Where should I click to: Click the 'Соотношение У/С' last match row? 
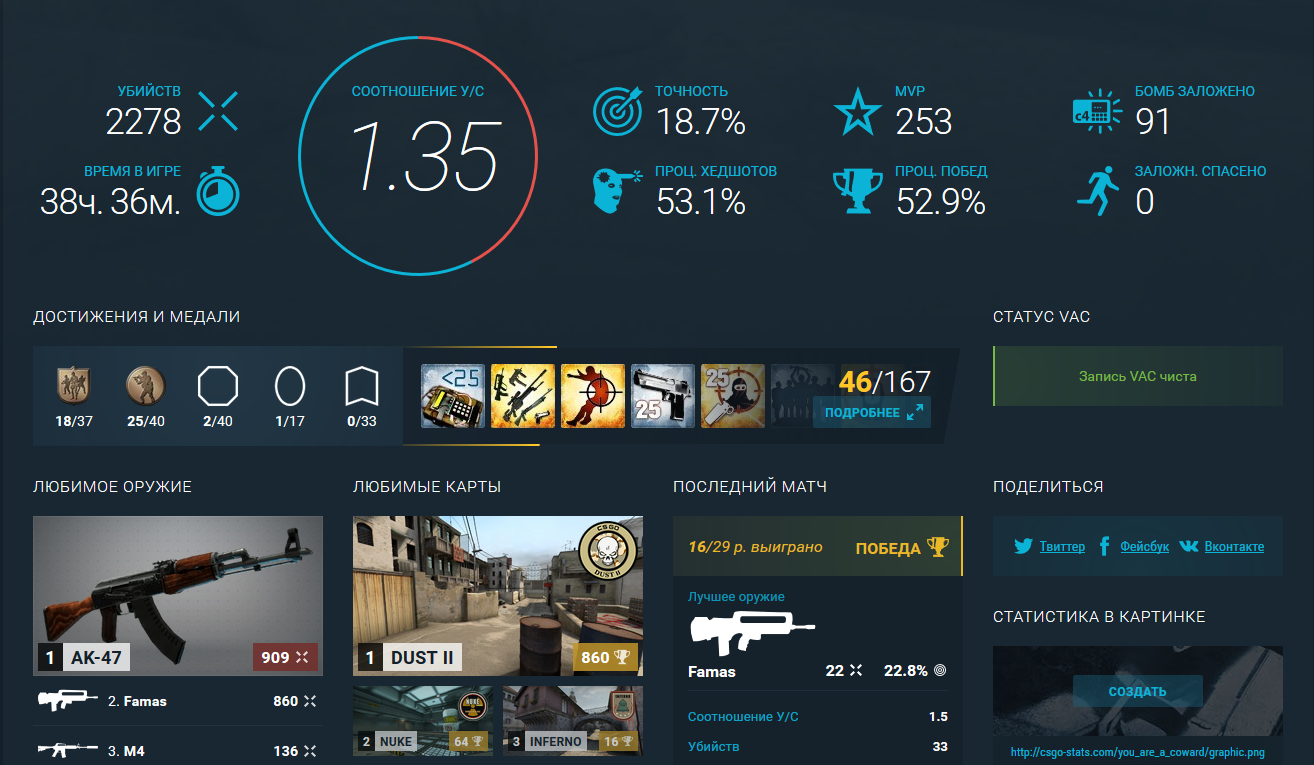click(818, 717)
